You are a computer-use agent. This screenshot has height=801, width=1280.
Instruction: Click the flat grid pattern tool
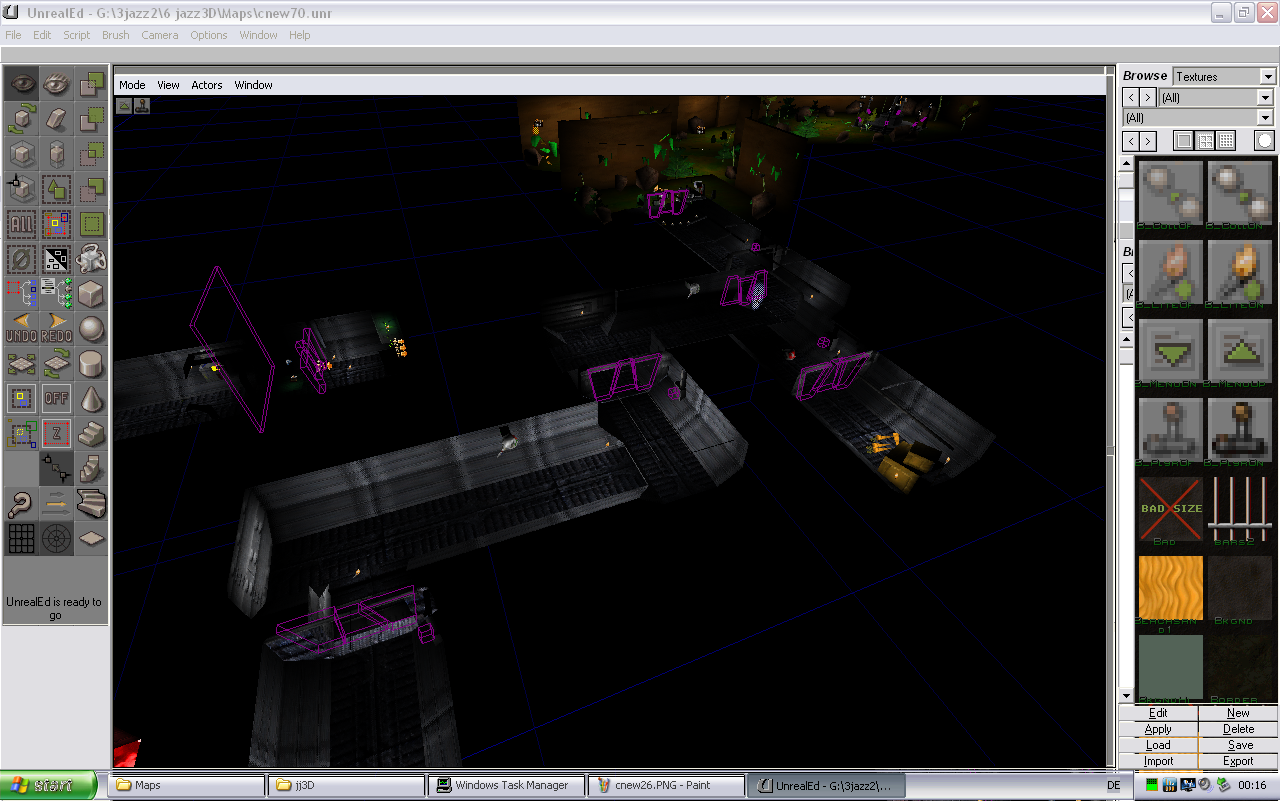click(x=21, y=539)
